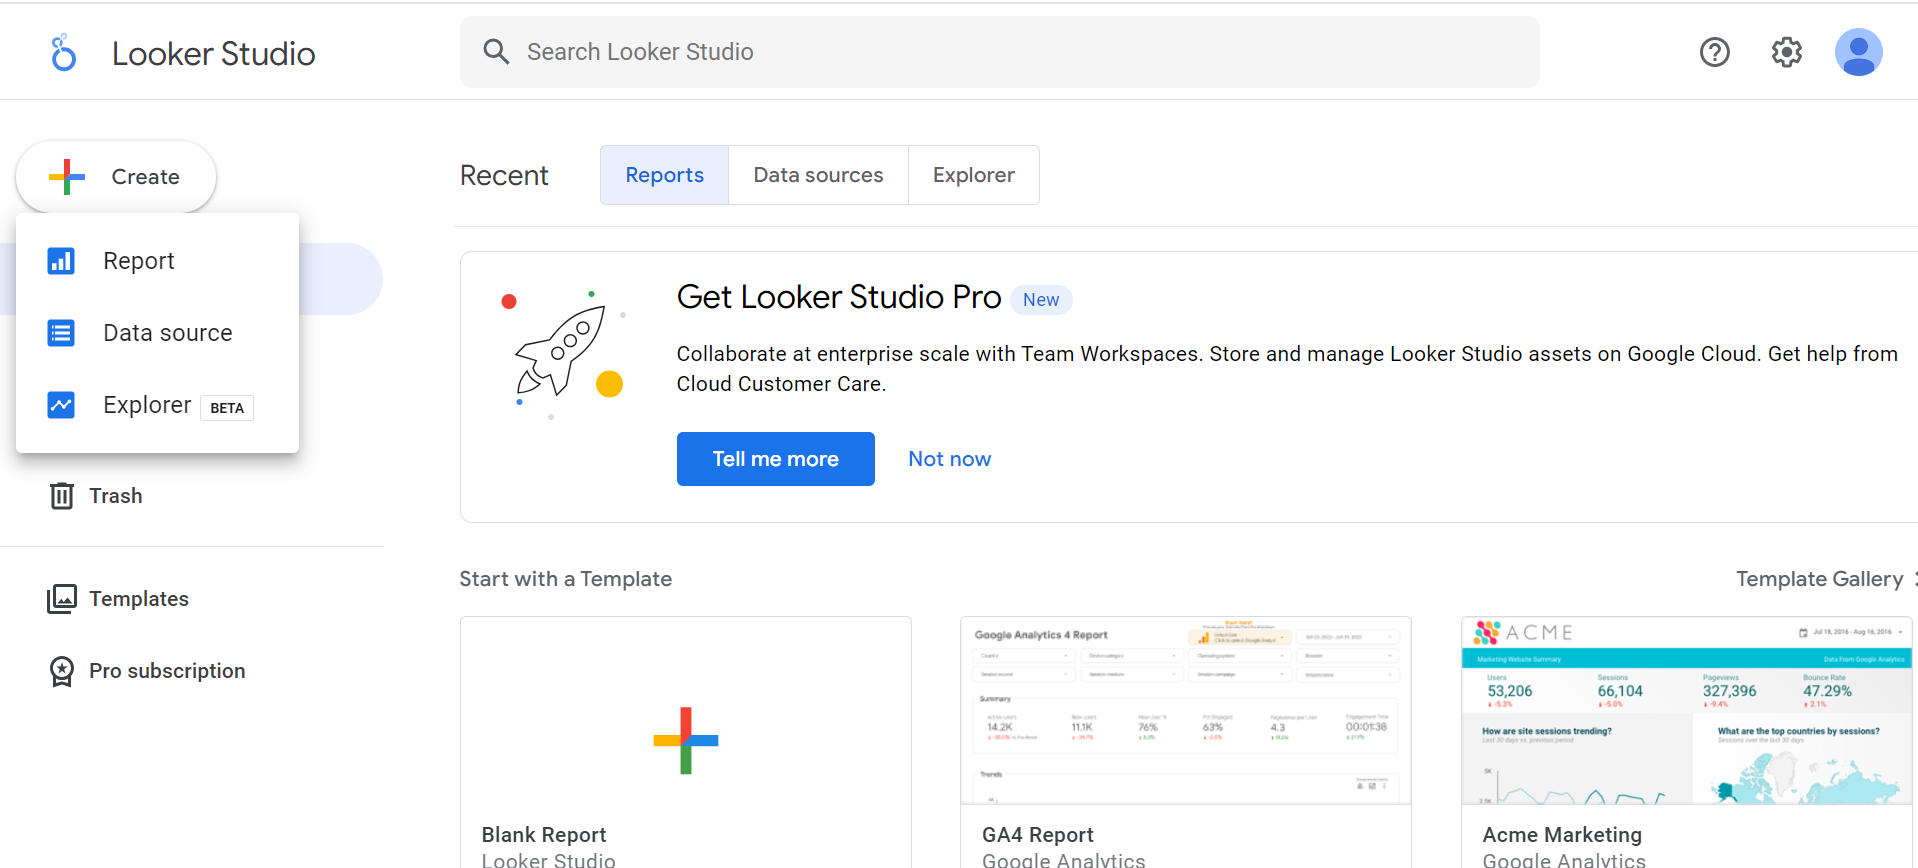This screenshot has height=868, width=1918.
Task: Click the Trash bin icon
Action: click(x=62, y=496)
